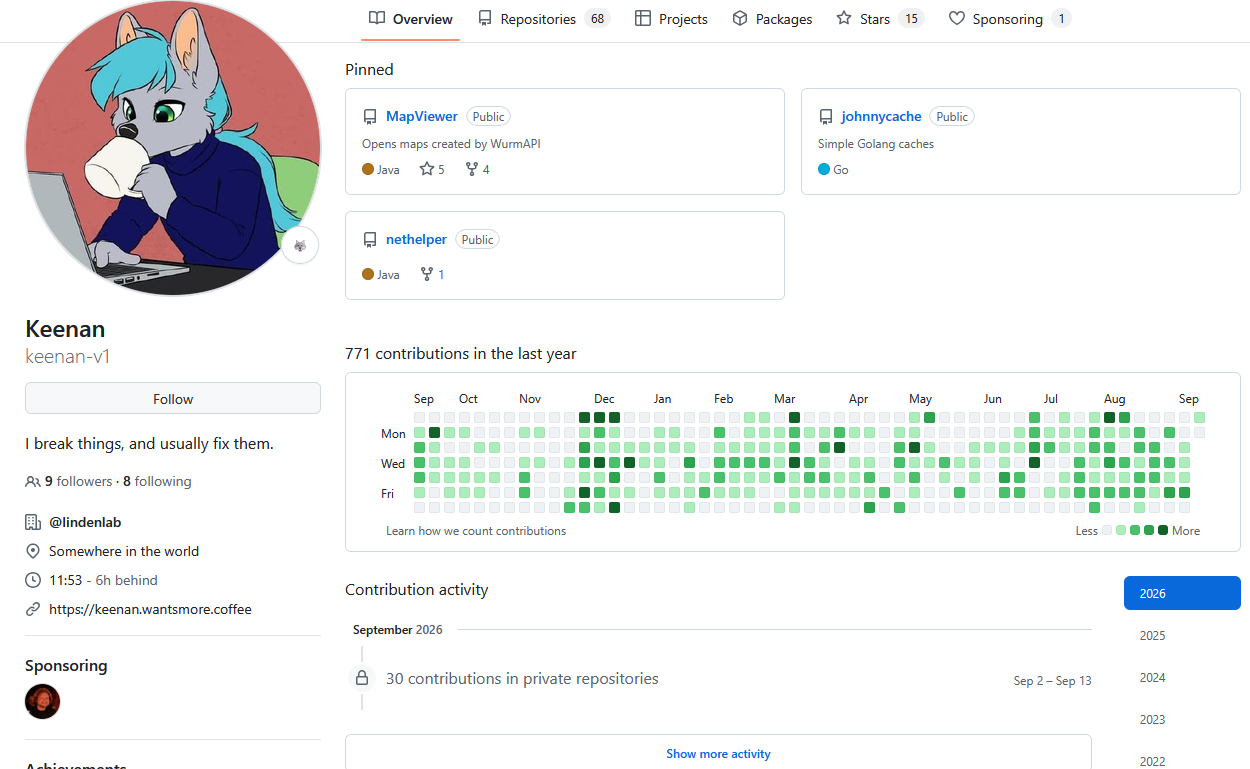
Task: Click the link icon beside the website URL
Action: [33, 609]
